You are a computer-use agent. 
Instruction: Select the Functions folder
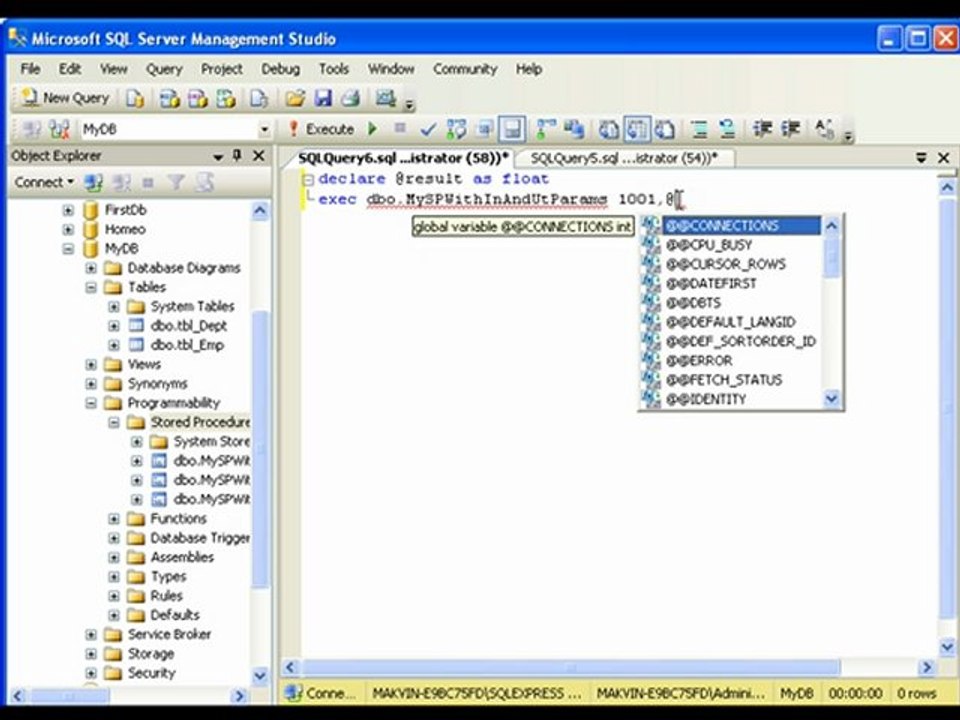(x=178, y=519)
